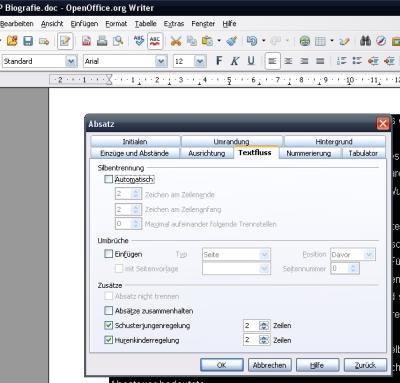Apply bold formatting F icon

click(219, 61)
